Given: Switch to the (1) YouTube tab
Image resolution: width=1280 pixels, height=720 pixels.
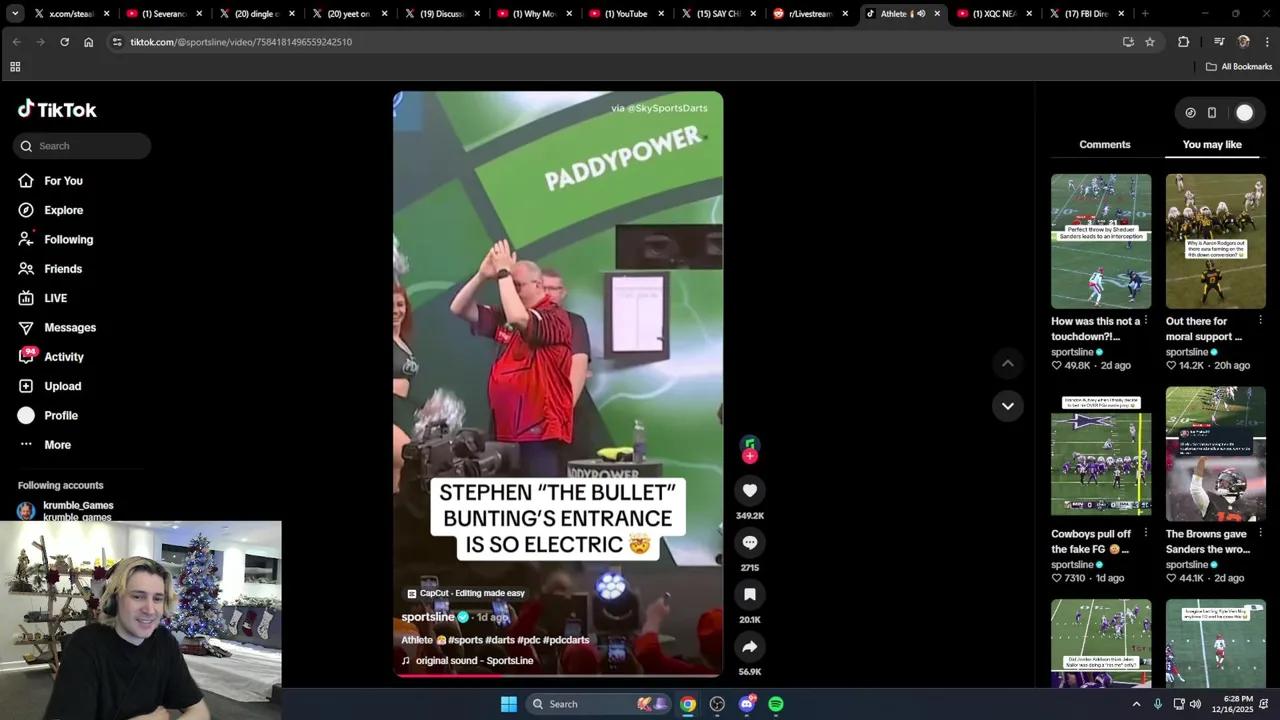Looking at the screenshot, I should (x=625, y=14).
